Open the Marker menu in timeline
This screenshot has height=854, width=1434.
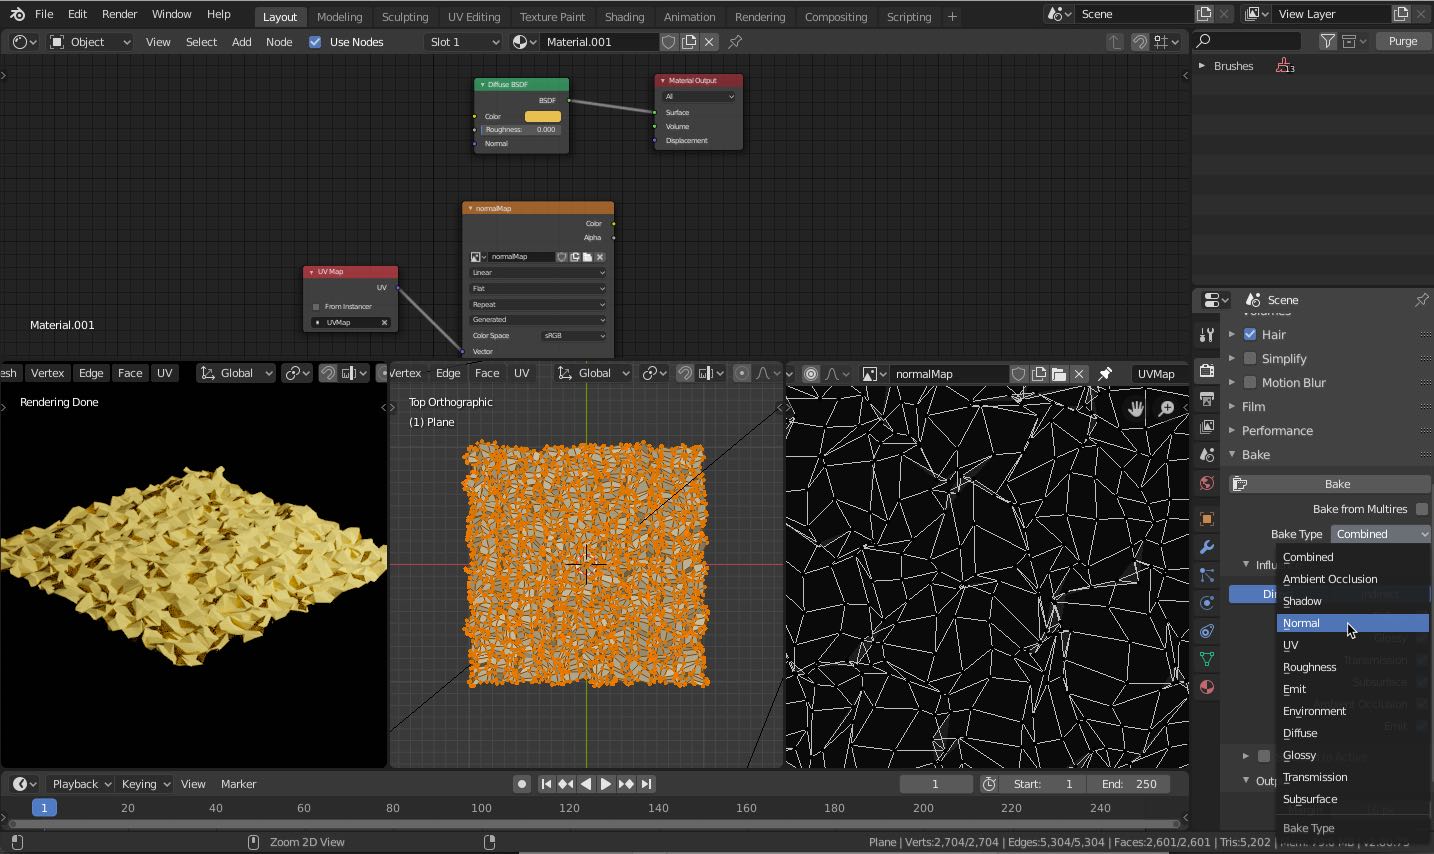coord(238,784)
